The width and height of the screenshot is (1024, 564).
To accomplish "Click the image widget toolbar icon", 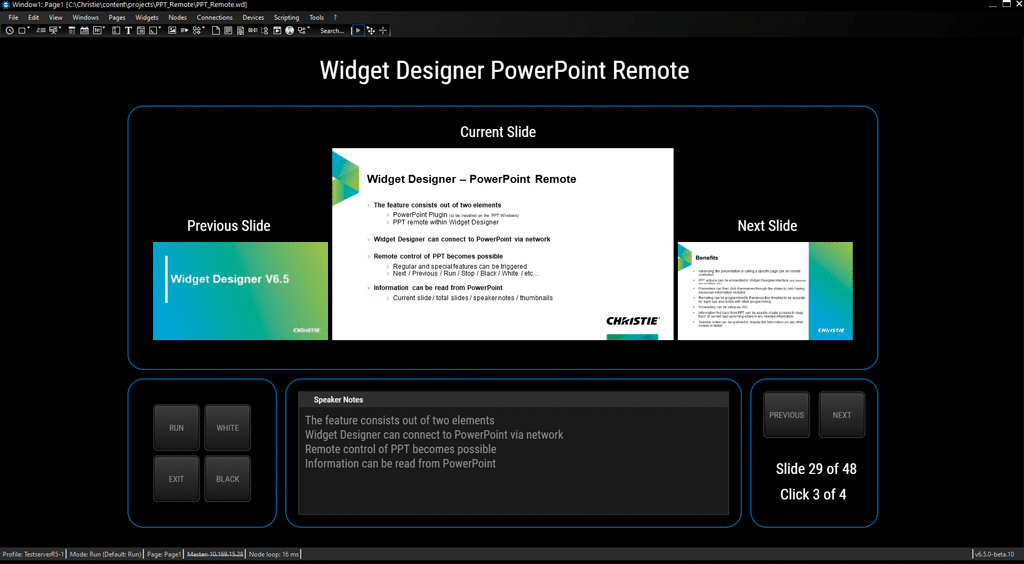I will [171, 31].
